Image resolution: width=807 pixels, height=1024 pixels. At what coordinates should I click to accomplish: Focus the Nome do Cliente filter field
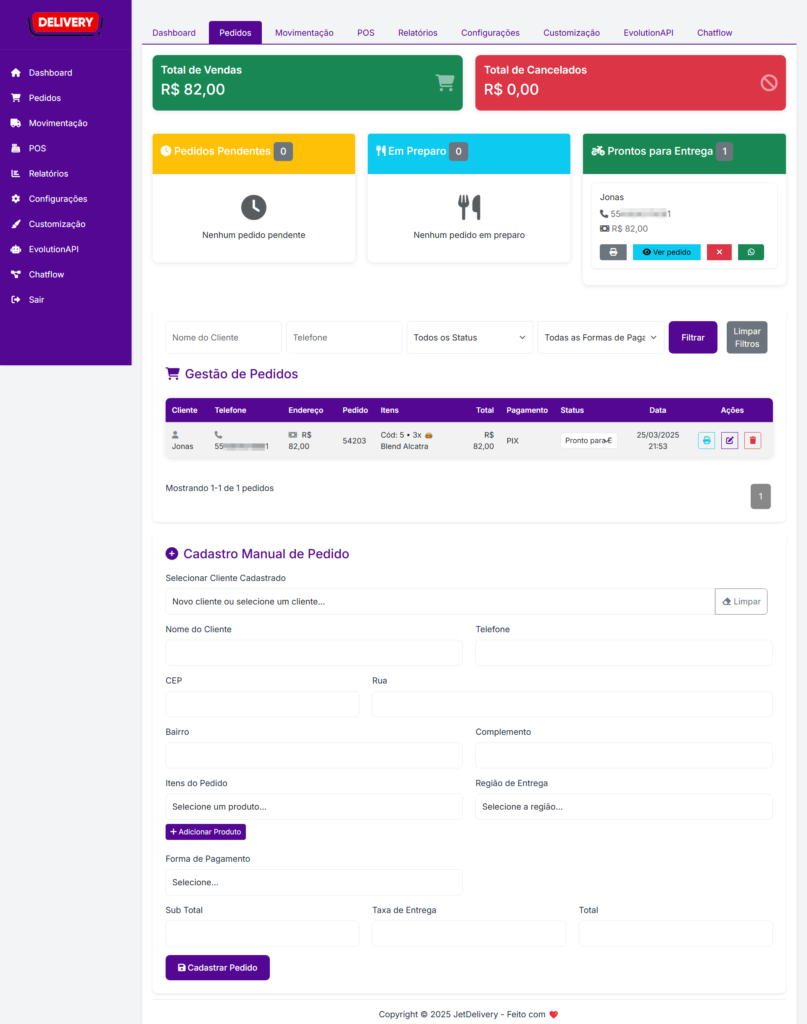(x=223, y=338)
